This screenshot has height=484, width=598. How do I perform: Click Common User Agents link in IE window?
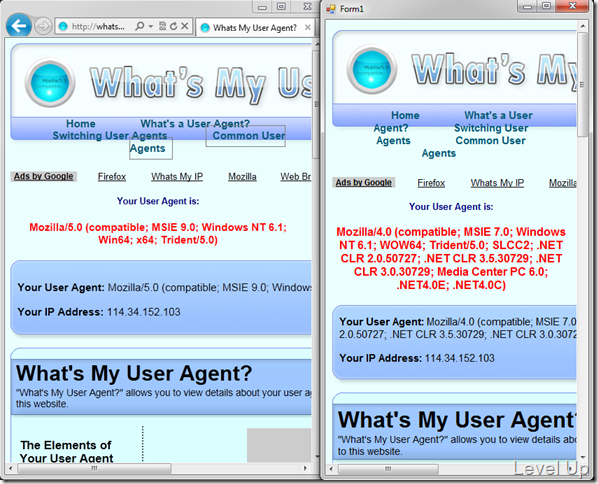[x=249, y=136]
